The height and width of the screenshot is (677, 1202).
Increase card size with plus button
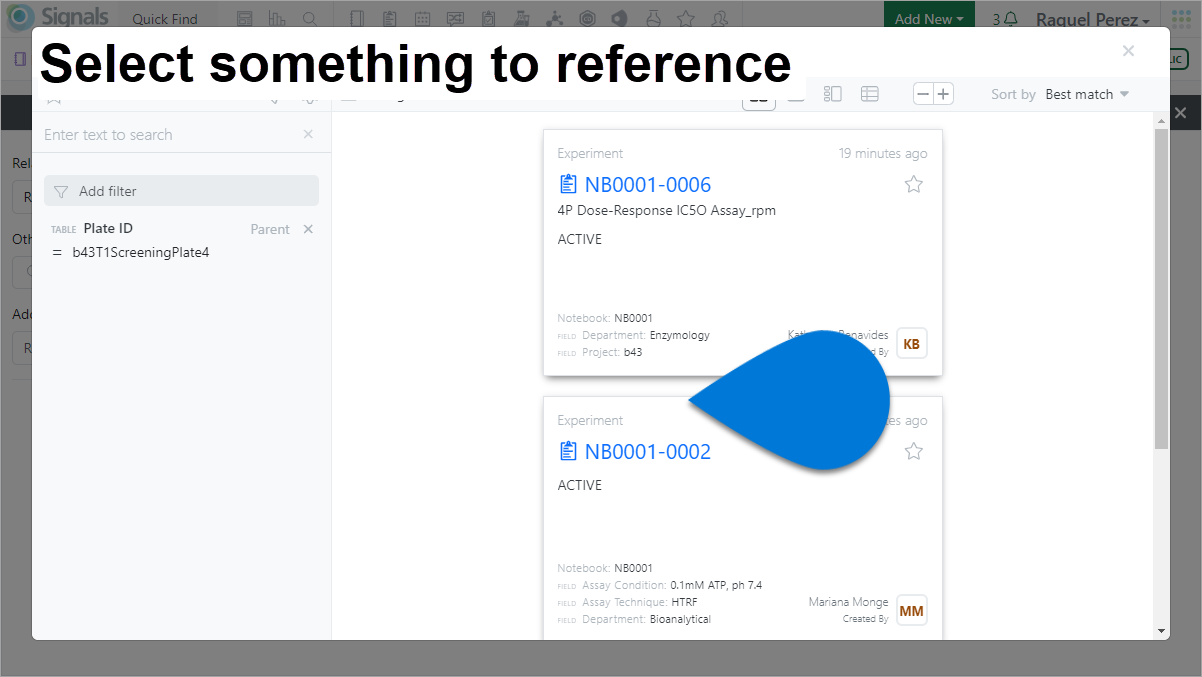tap(943, 94)
